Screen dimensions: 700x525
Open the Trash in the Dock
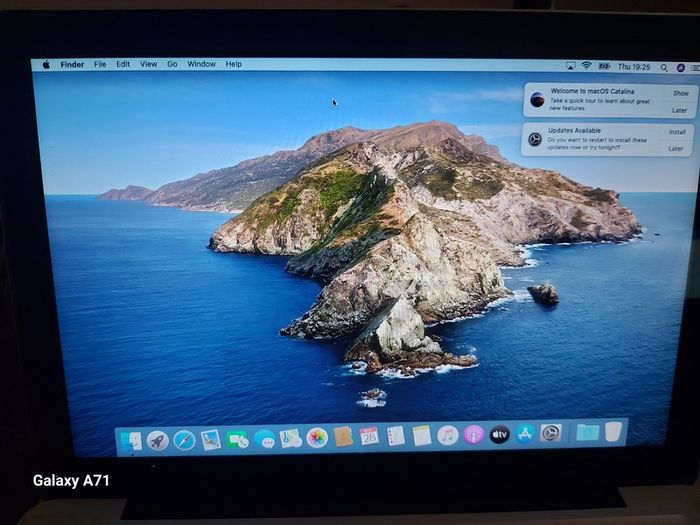[x=613, y=432]
